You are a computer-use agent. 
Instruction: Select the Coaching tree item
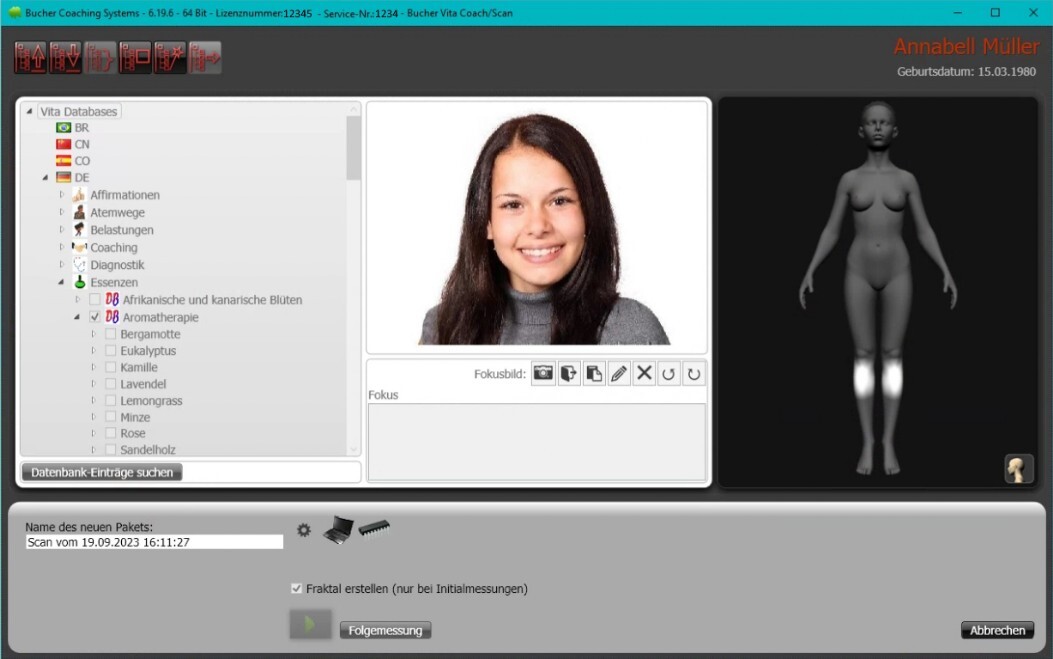tap(113, 248)
